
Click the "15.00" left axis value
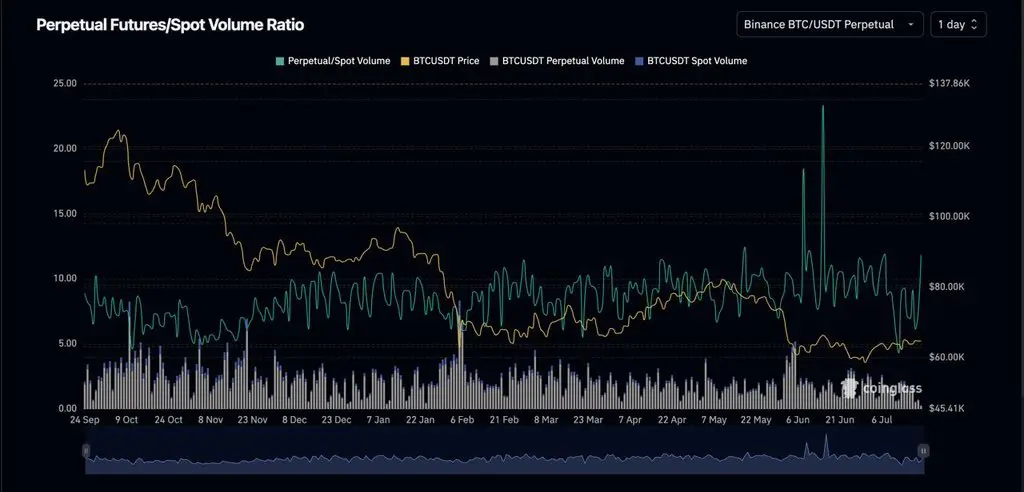(65, 214)
